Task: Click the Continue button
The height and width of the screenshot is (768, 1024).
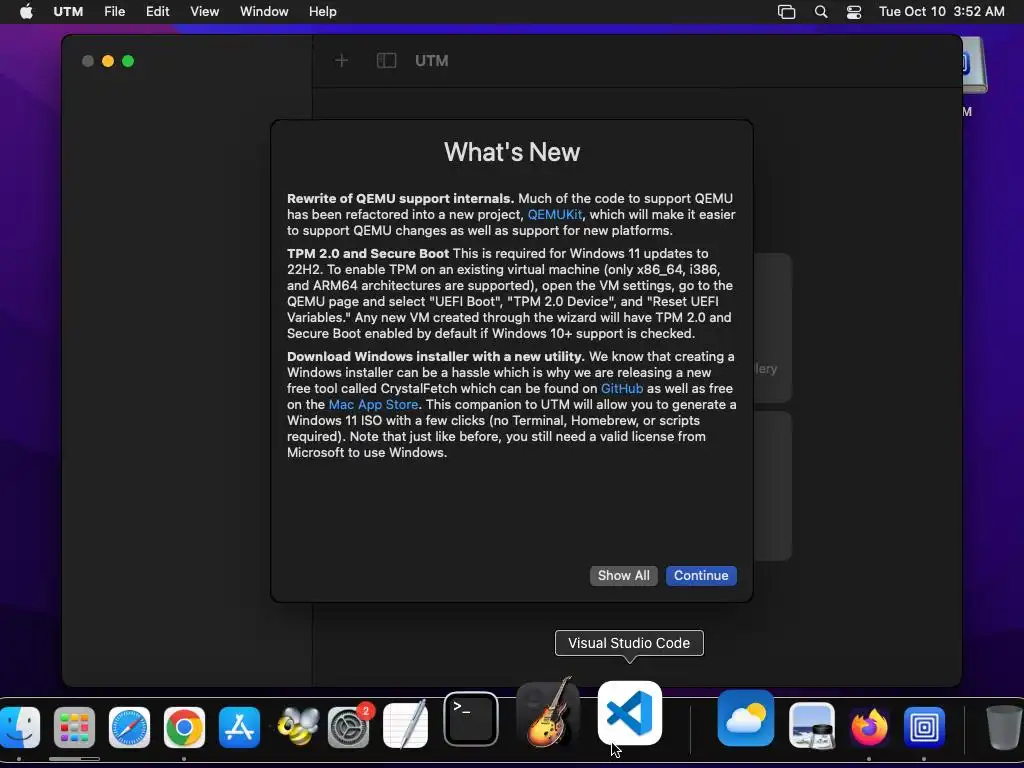Action: [701, 575]
